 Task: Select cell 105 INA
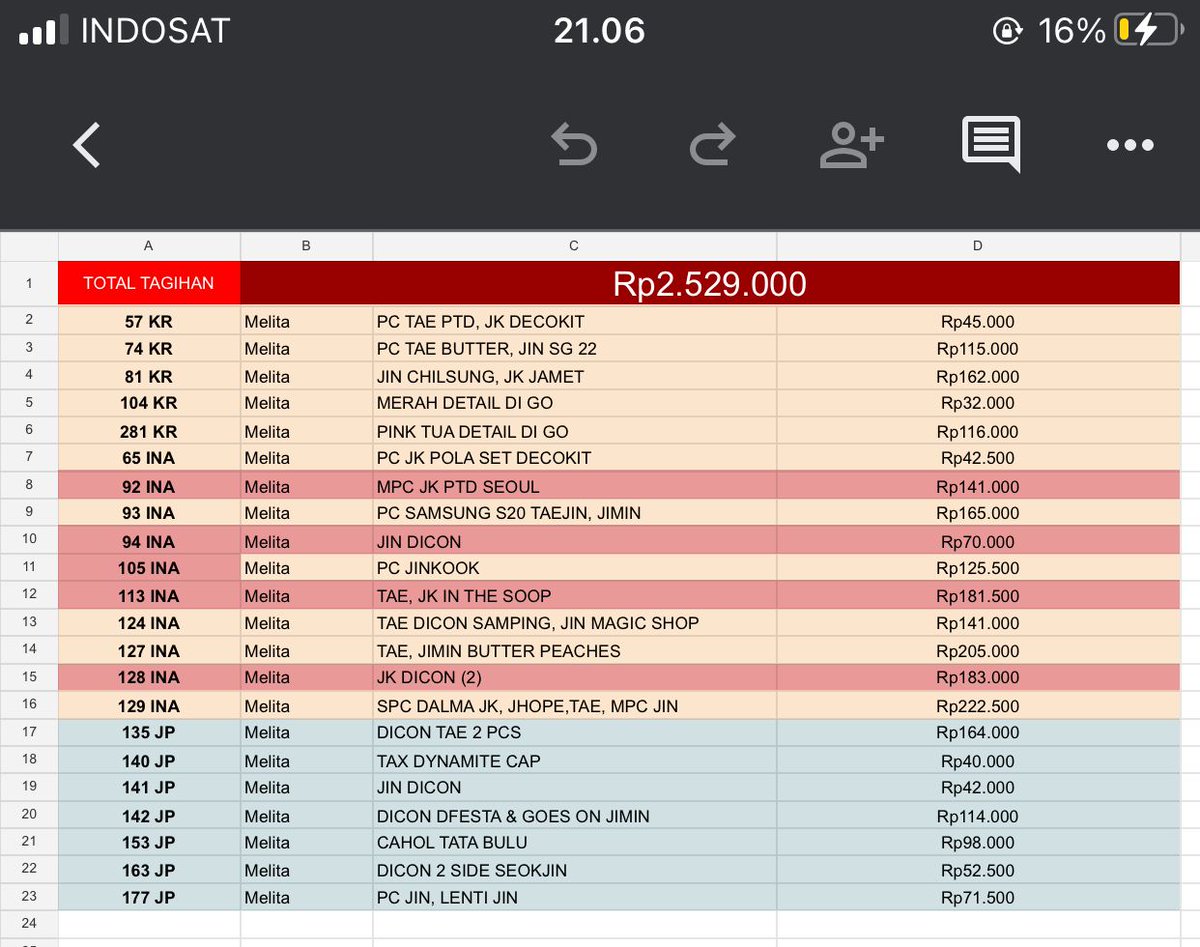click(149, 568)
